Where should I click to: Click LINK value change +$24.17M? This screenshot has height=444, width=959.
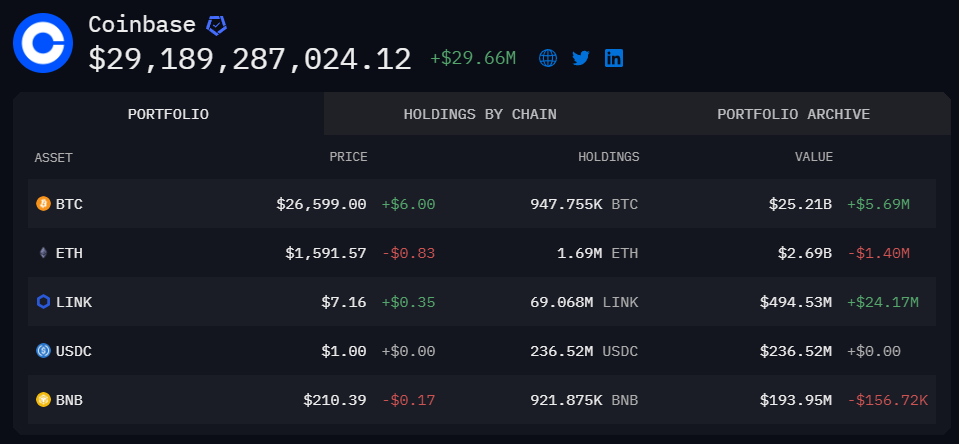883,302
